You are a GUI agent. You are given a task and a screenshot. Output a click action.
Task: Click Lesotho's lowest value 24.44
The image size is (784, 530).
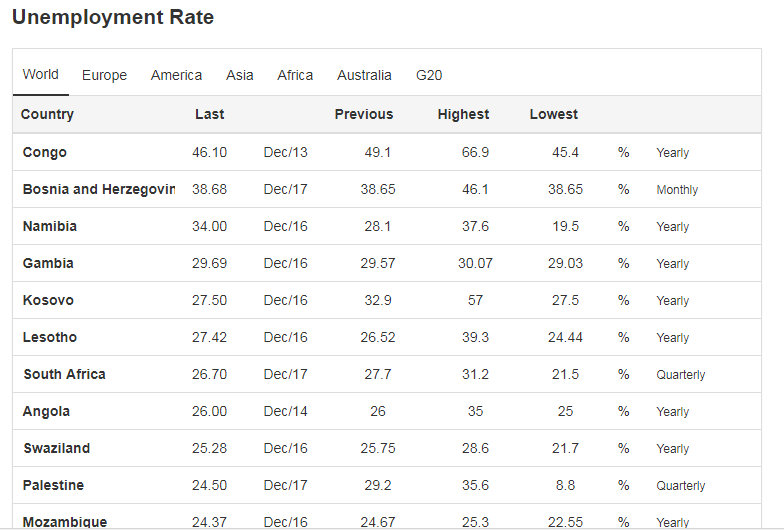tap(566, 338)
